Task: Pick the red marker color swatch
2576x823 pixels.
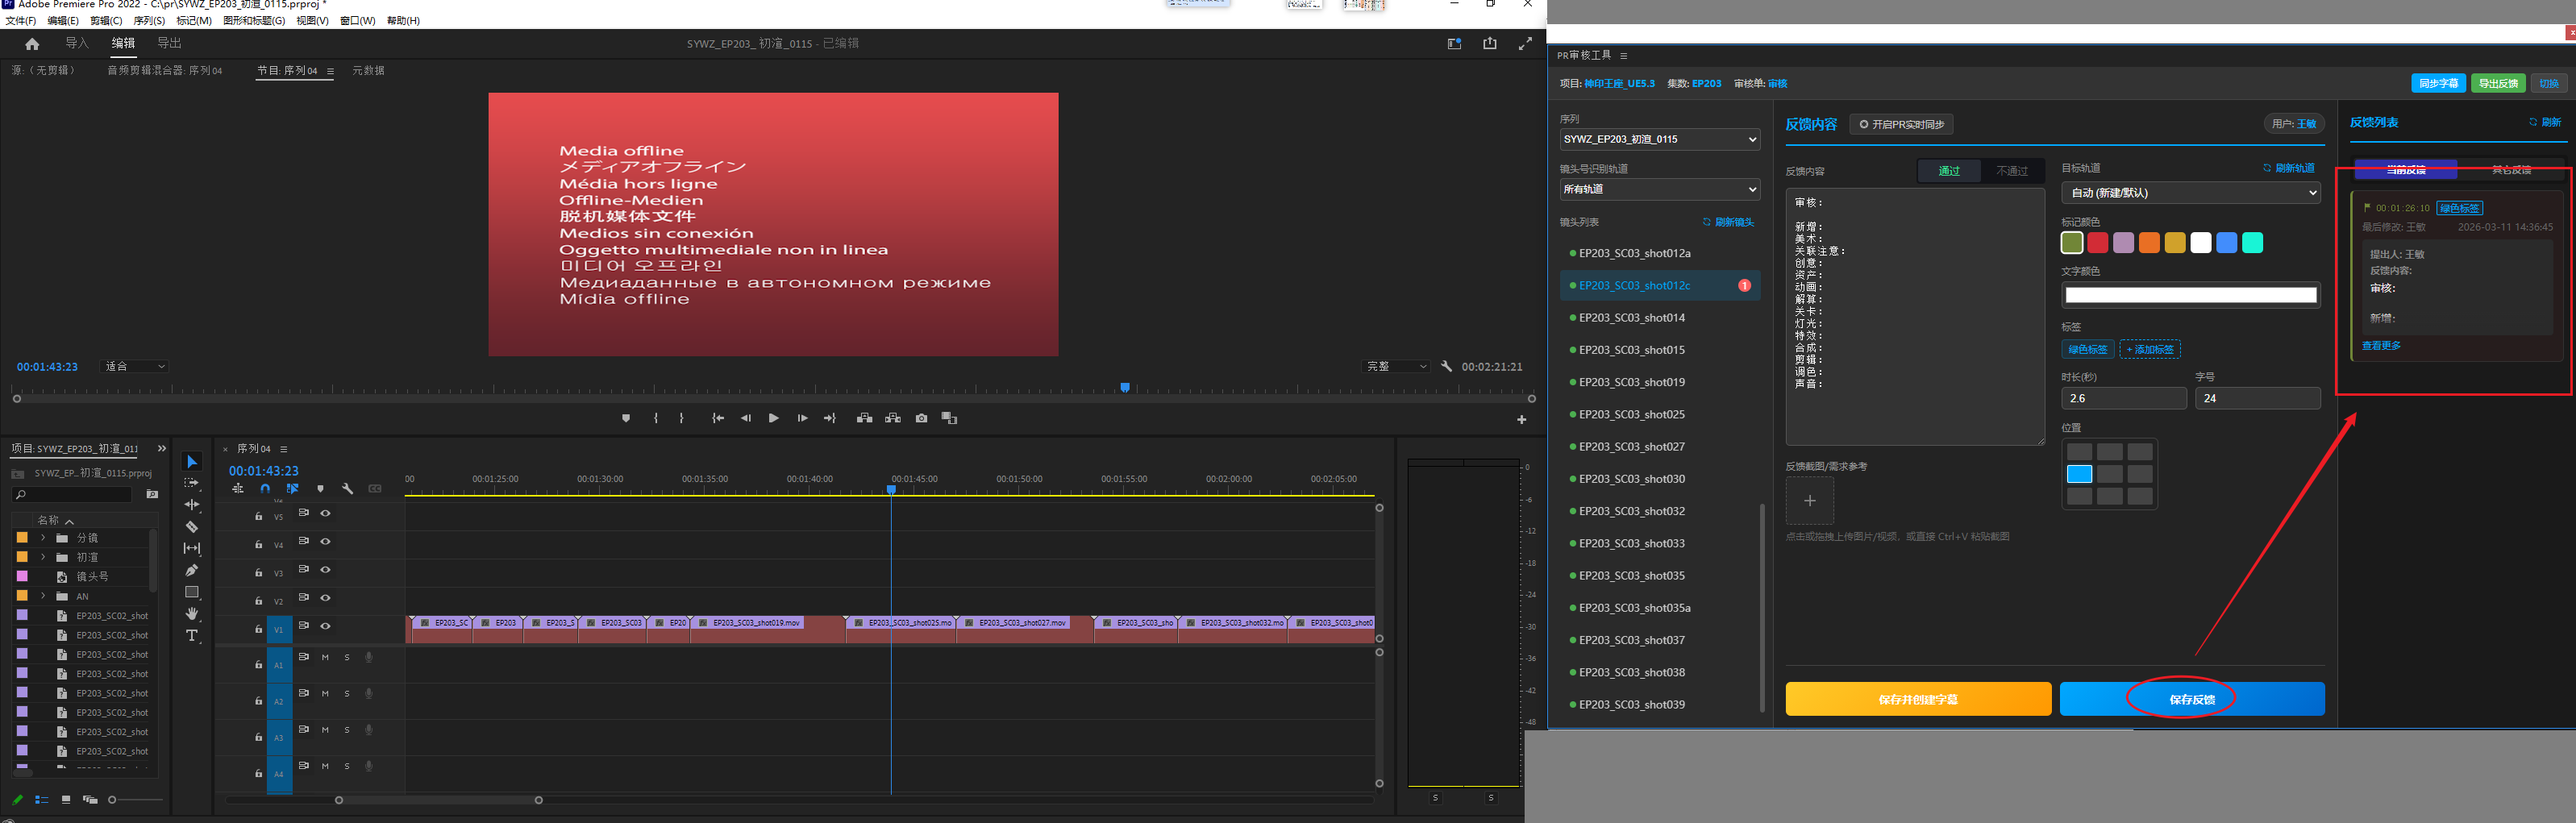Action: [2097, 243]
